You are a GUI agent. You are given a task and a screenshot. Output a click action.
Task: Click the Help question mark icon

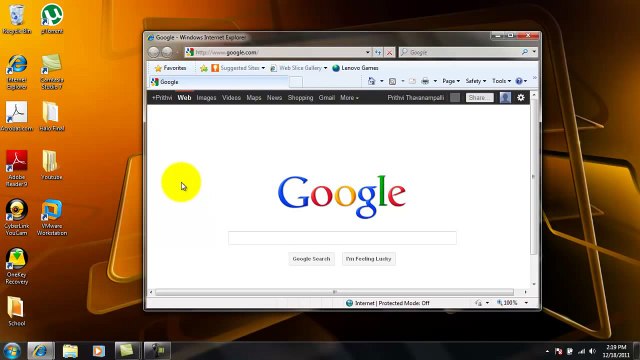[x=519, y=81]
